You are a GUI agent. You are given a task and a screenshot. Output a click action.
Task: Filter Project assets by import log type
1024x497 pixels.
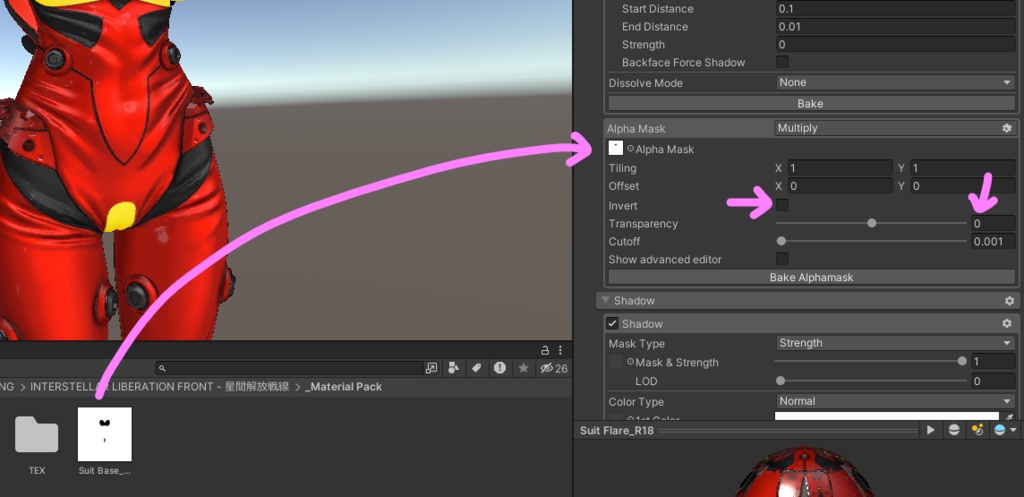(x=500, y=368)
